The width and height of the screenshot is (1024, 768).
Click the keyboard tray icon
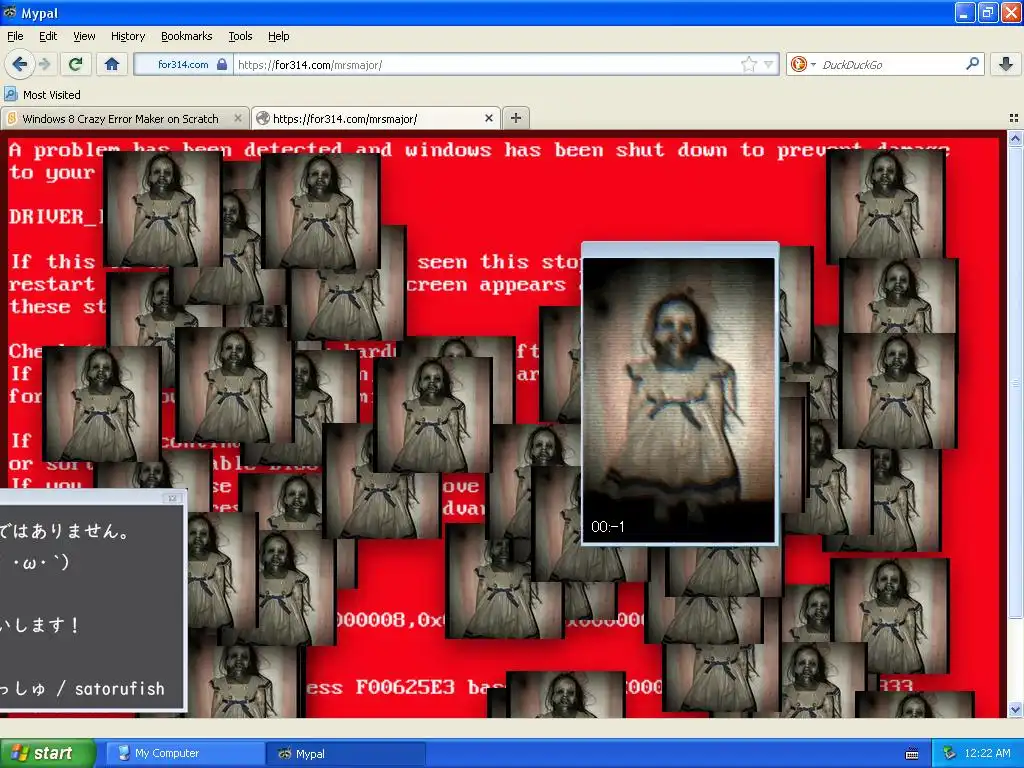(x=912, y=754)
